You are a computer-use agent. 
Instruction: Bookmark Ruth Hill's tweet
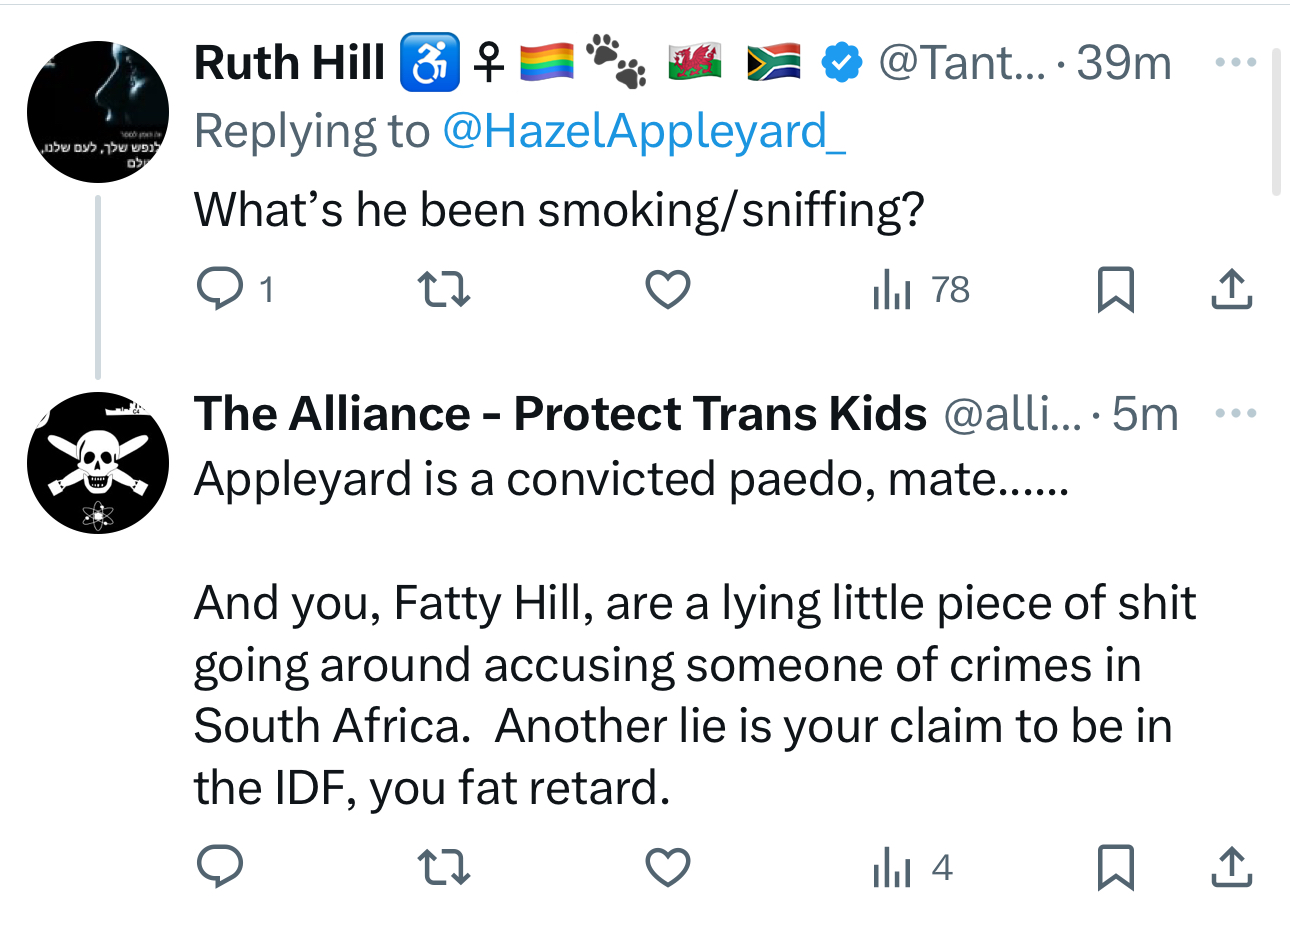[1115, 289]
